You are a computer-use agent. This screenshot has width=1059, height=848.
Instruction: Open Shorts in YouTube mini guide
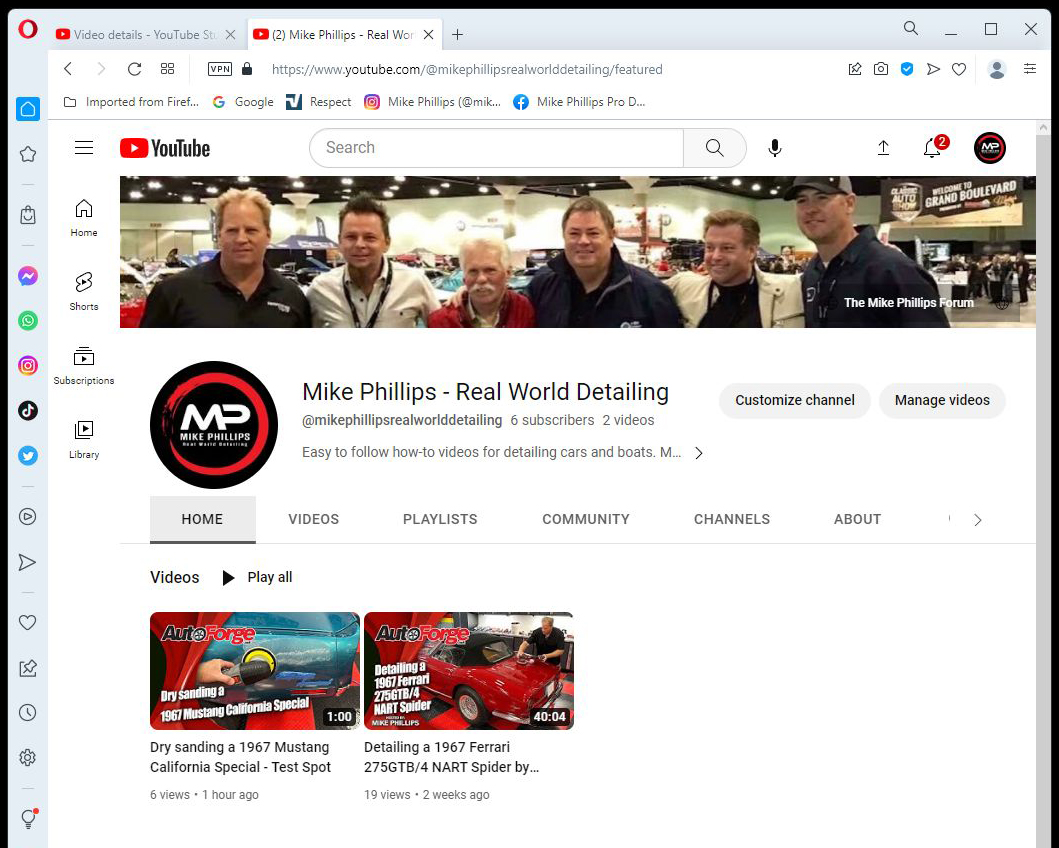tap(84, 292)
